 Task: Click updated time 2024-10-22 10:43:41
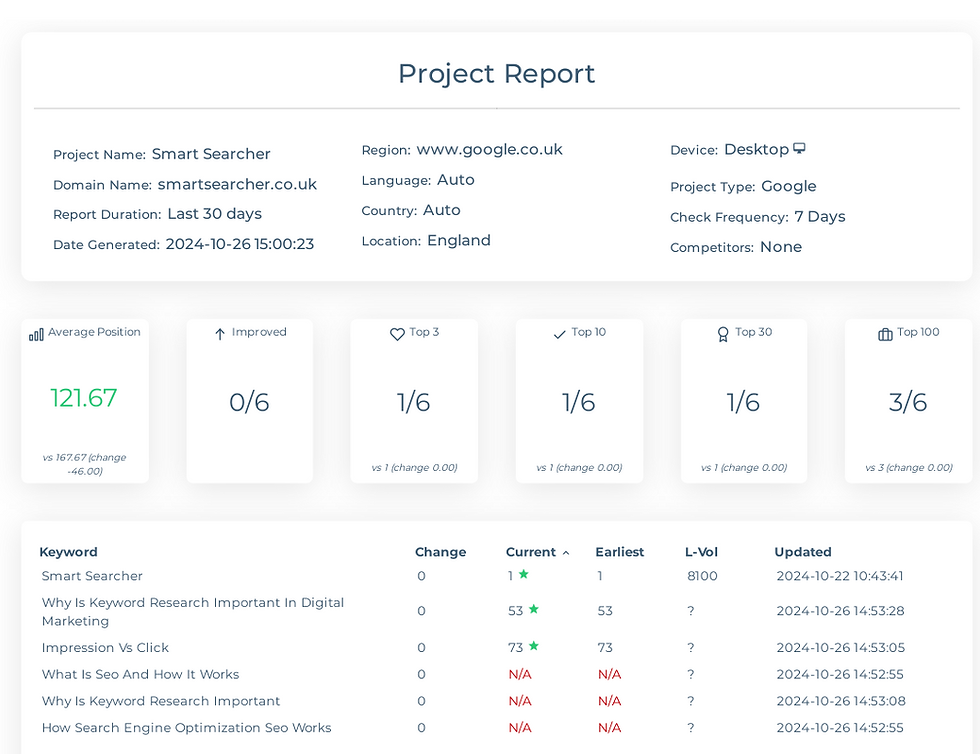click(x=839, y=576)
